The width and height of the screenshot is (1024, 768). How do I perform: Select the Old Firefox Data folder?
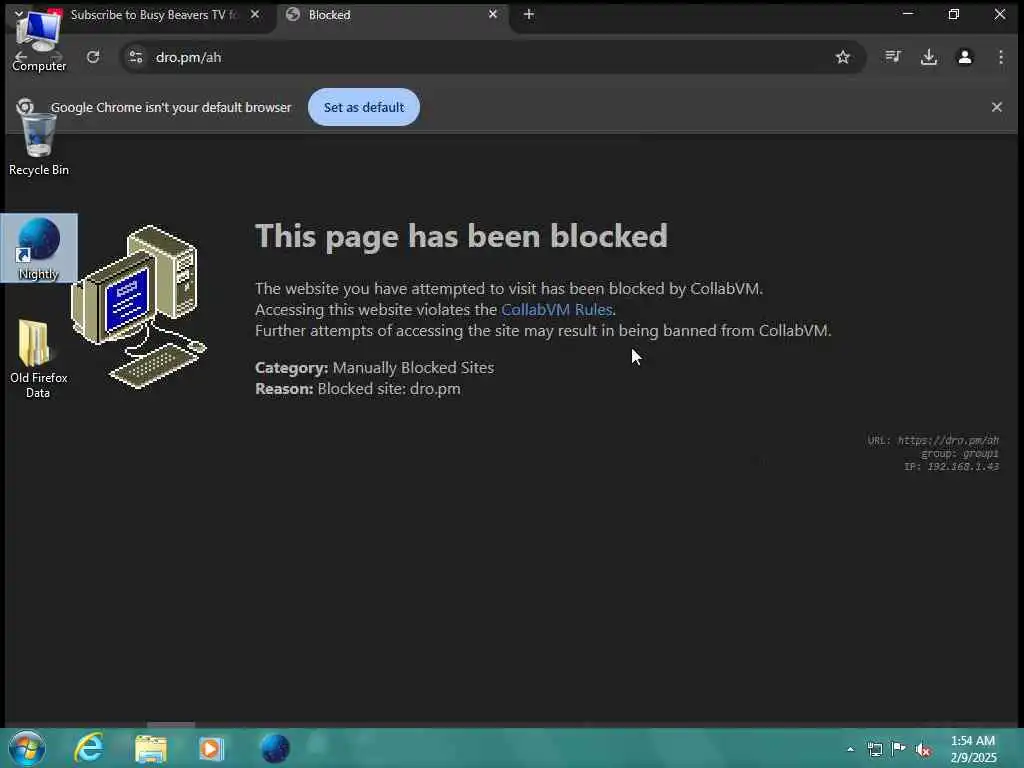click(x=39, y=359)
